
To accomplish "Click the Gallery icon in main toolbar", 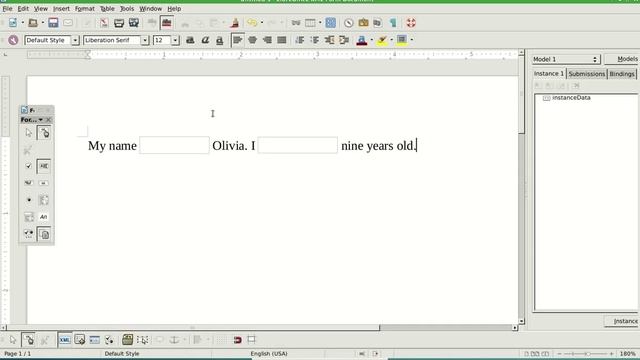I will coord(363,23).
